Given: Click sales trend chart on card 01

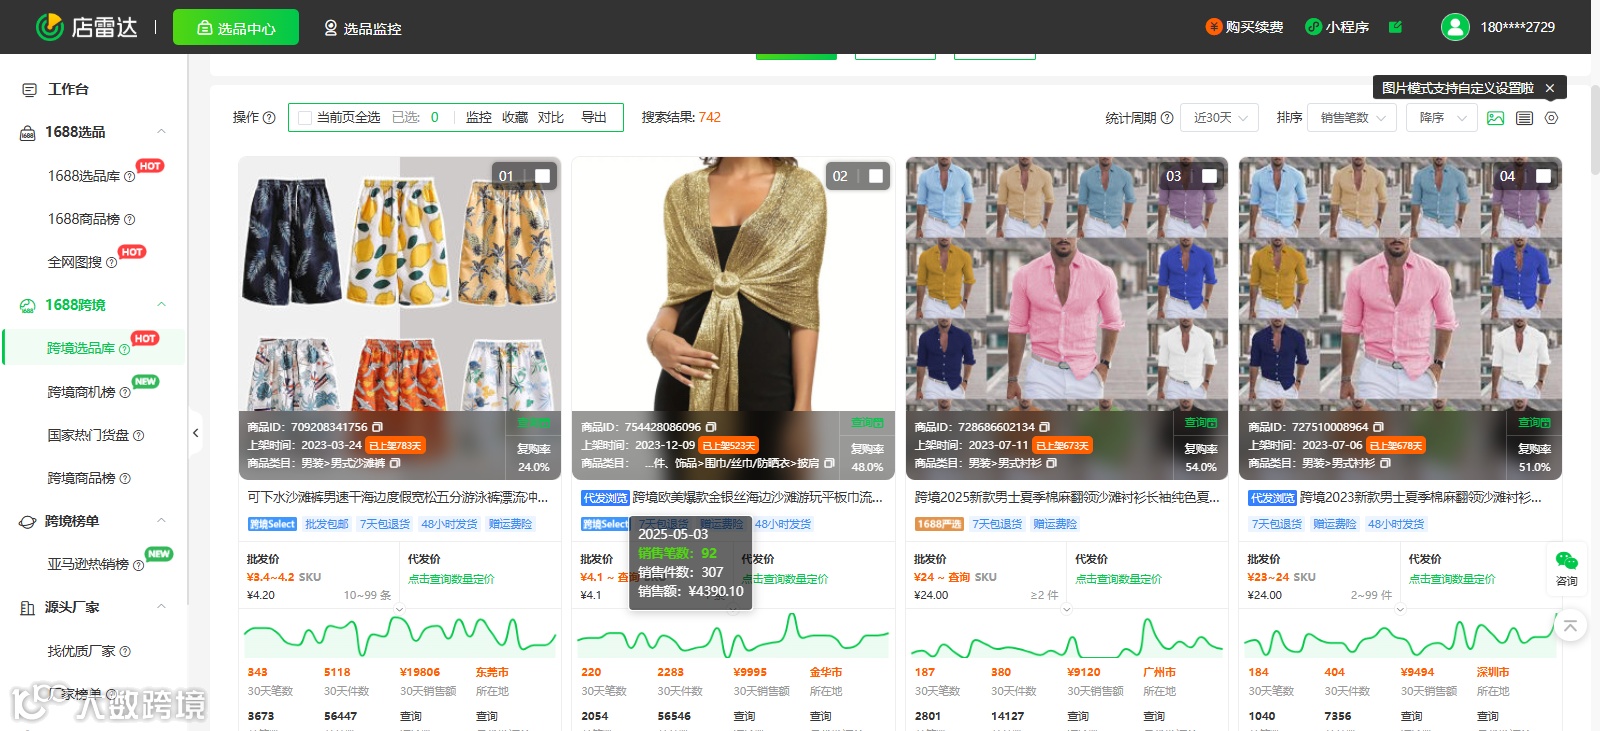Looking at the screenshot, I should [399, 636].
